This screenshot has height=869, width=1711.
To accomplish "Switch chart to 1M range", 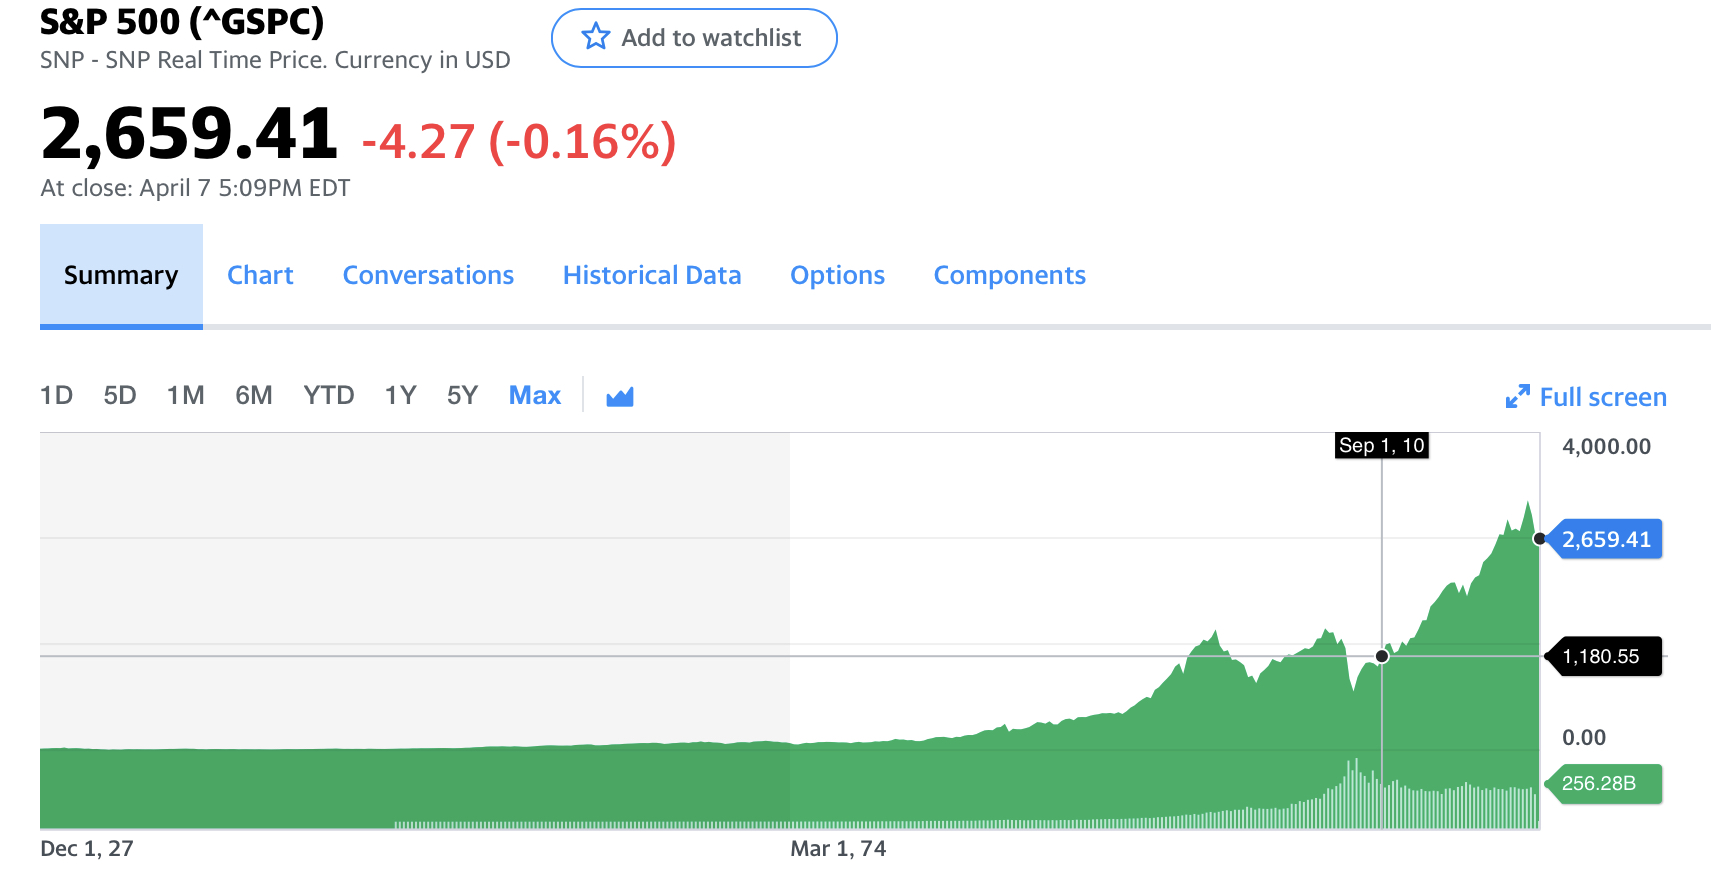I will pos(186,396).
